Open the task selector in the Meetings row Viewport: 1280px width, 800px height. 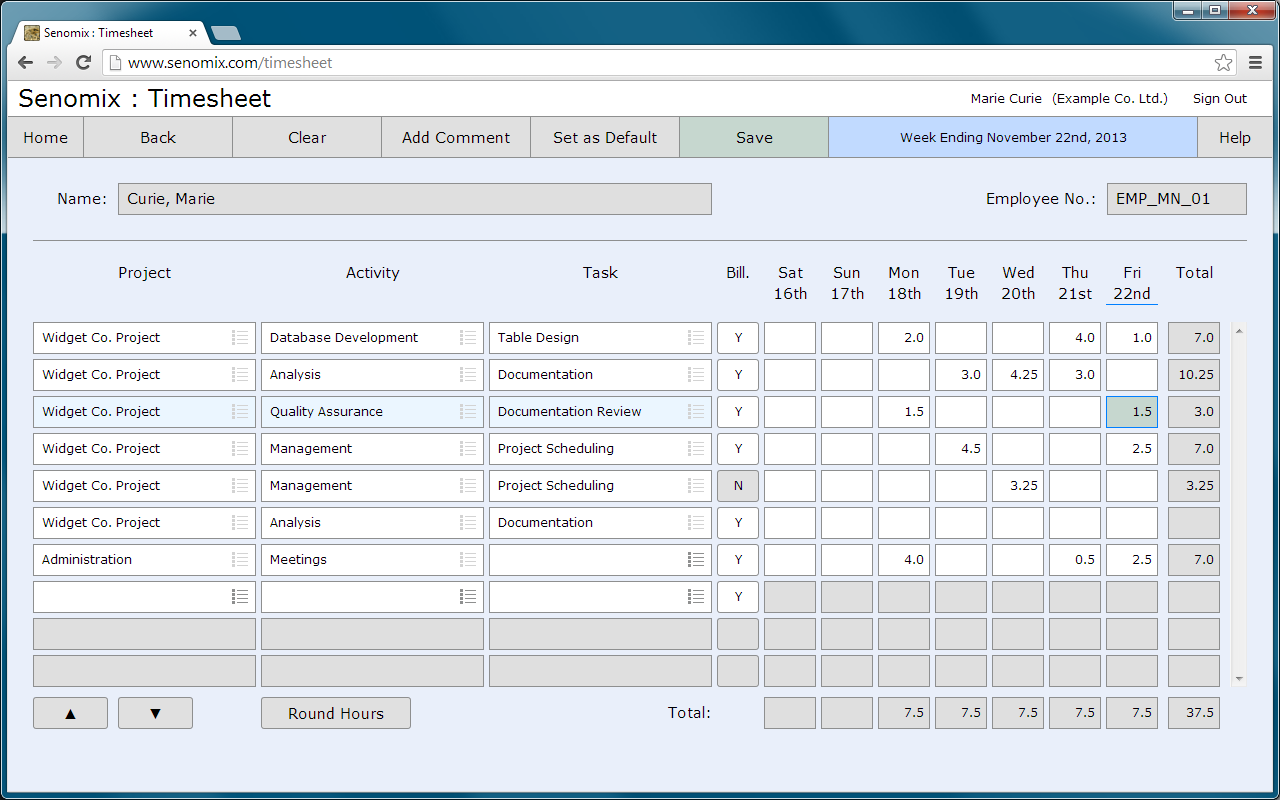695,559
